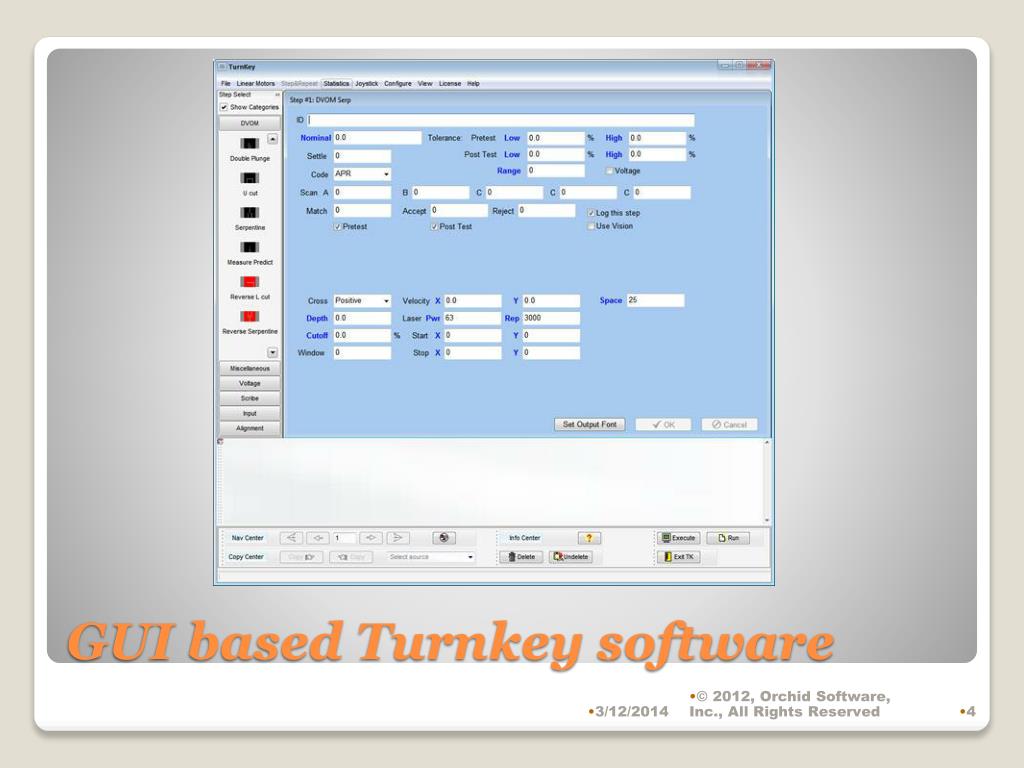Choose the Serpentine cut icon

[249, 212]
